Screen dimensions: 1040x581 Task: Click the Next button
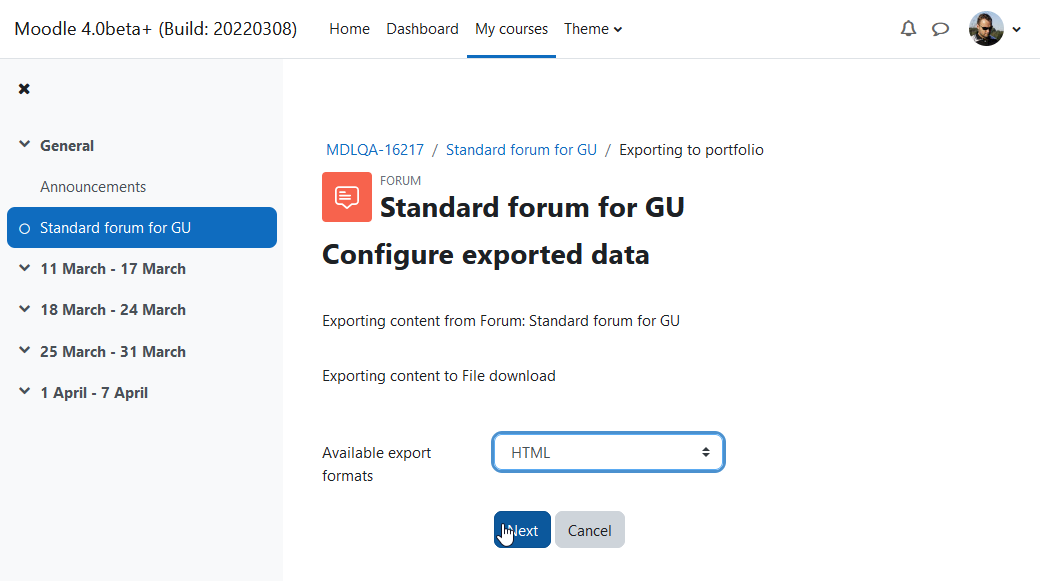coord(522,530)
